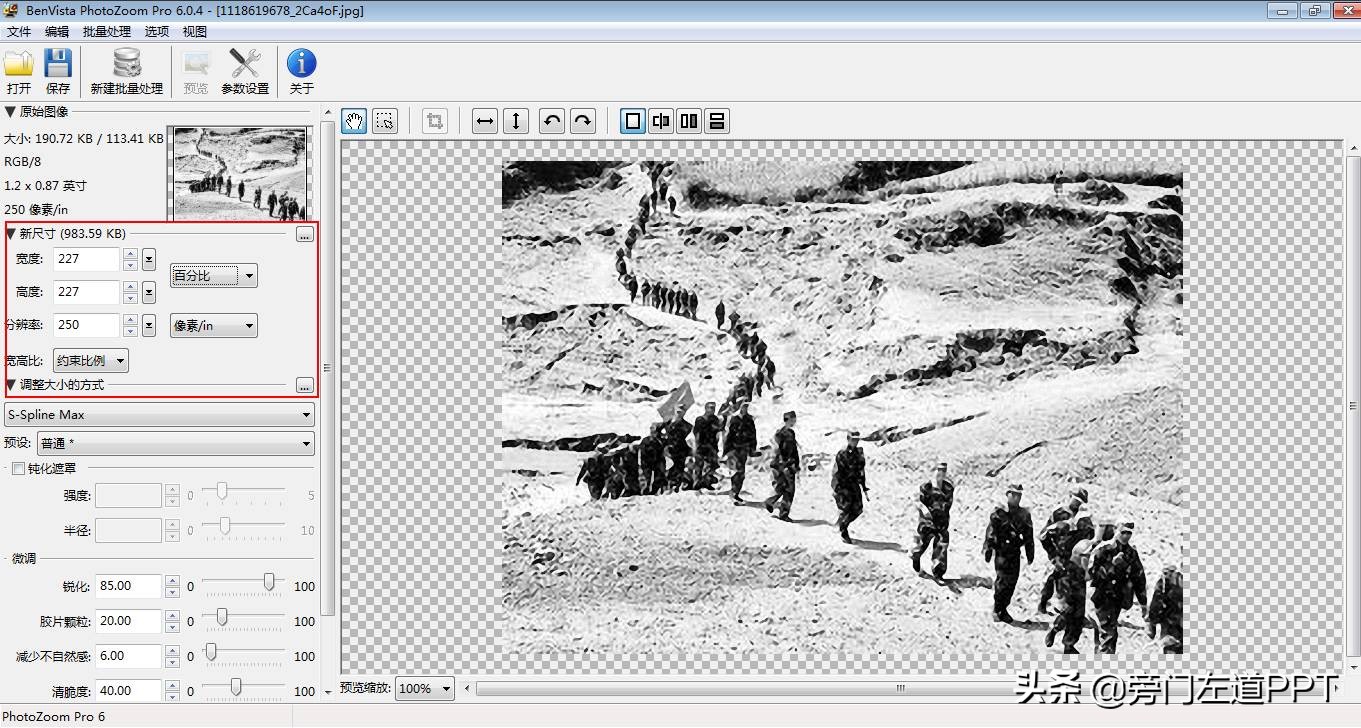The width and height of the screenshot is (1361, 728).
Task: Click the 关于 (About) info icon
Action: (x=301, y=64)
